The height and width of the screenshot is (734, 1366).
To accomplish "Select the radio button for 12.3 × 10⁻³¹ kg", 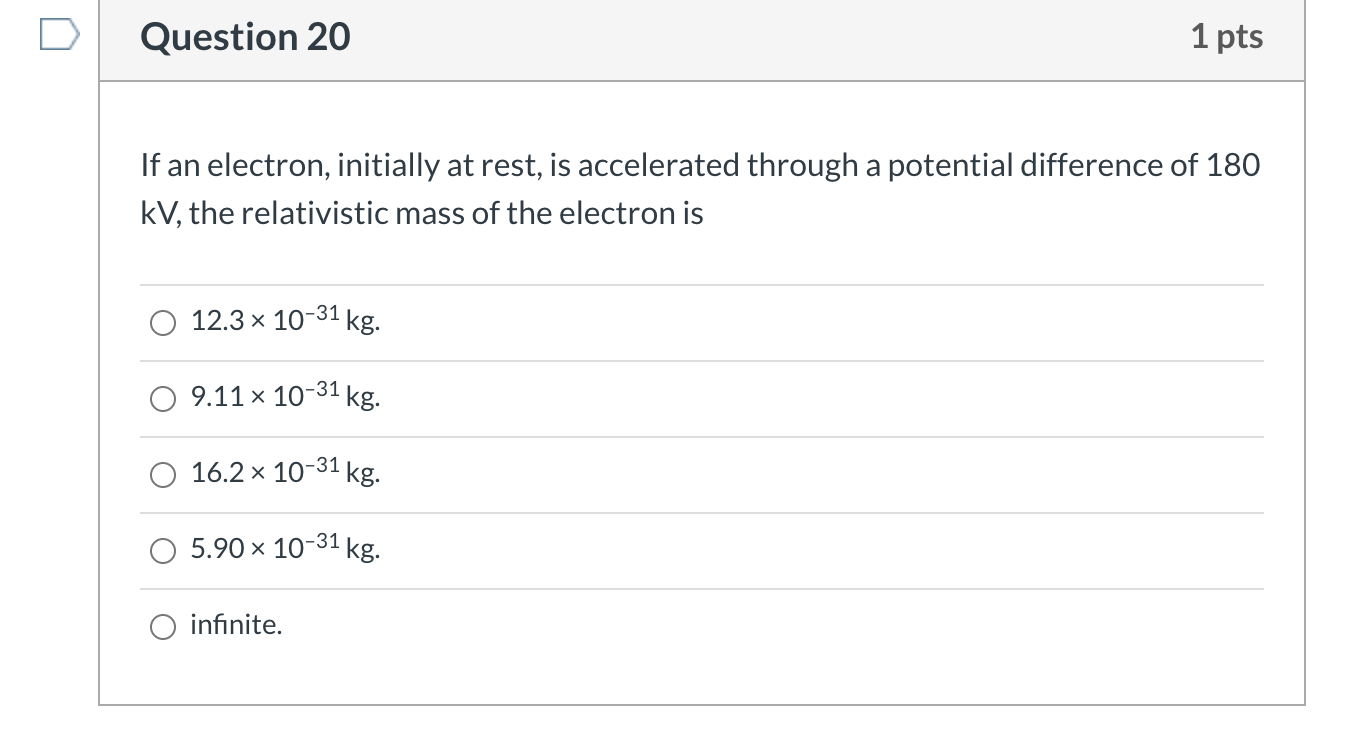I will pos(163,322).
